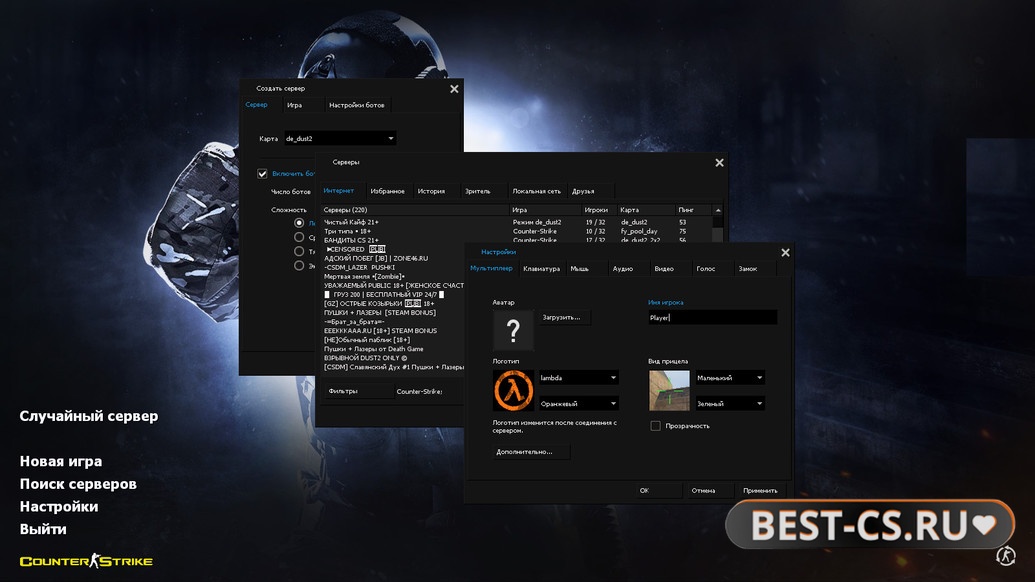
Task: Select server row -CSDM_LAZER PUSHKI
Action: click(393, 268)
